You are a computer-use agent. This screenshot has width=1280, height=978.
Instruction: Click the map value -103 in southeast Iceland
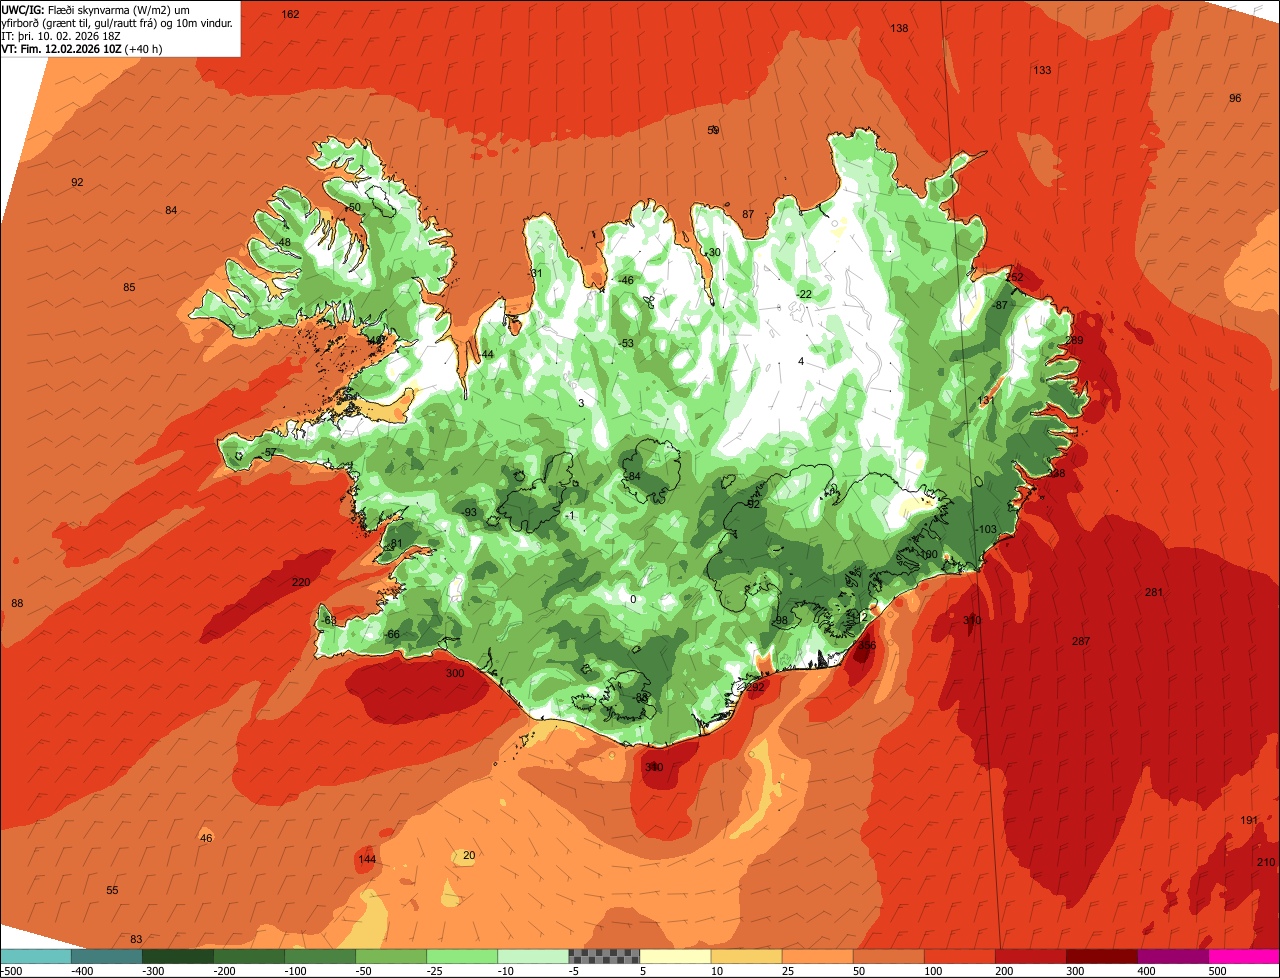click(x=986, y=529)
